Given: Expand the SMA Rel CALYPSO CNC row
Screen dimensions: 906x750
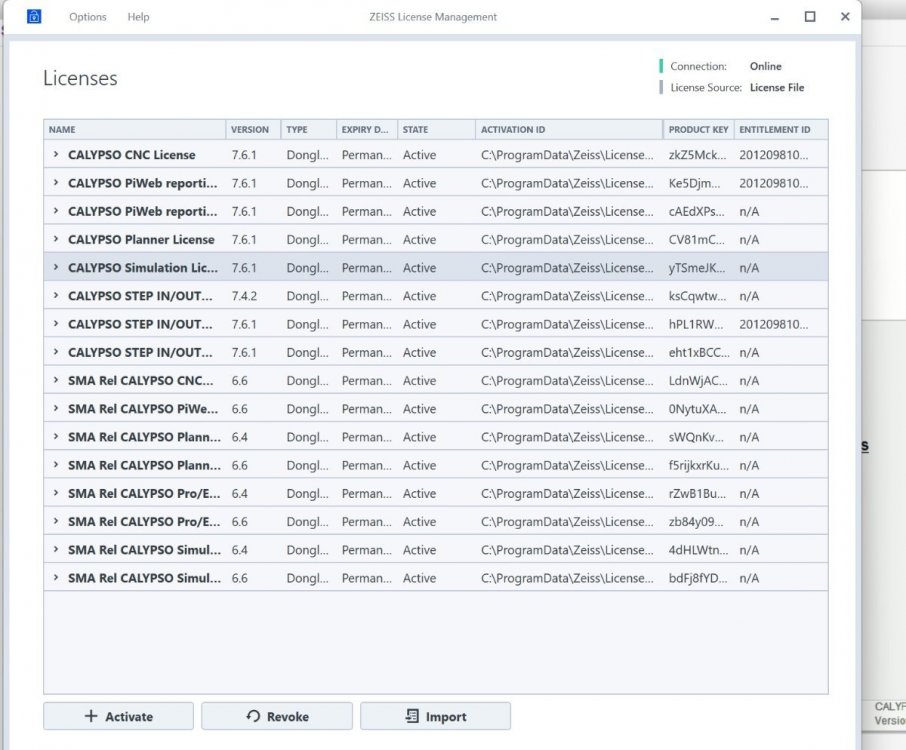Looking at the screenshot, I should click(x=56, y=381).
